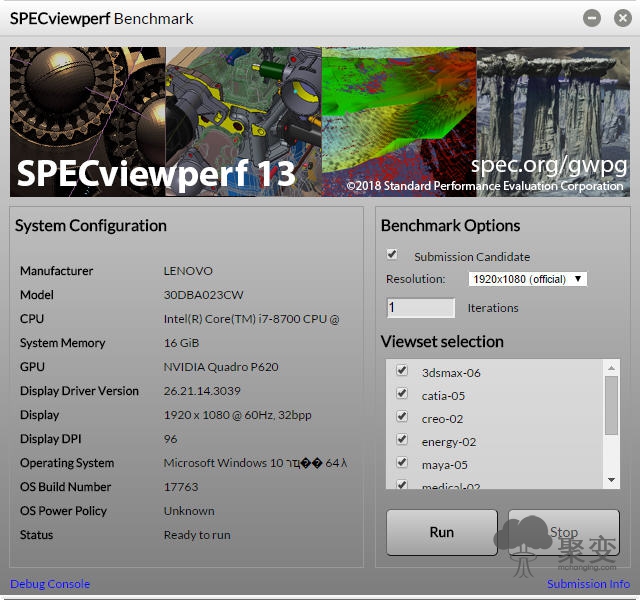Click OS build number 17763
The height and width of the screenshot is (600, 640).
click(181, 487)
